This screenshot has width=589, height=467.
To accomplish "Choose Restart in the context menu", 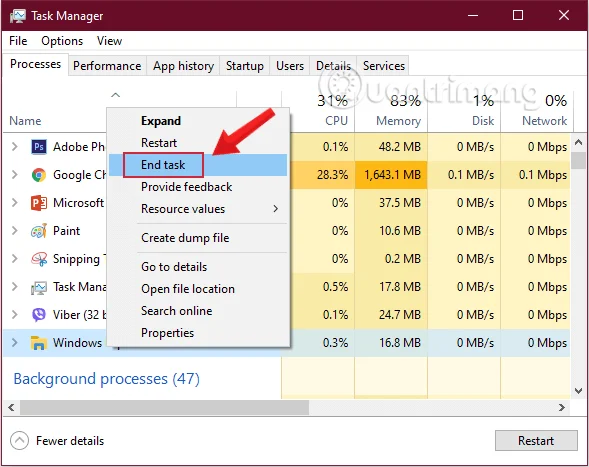I will pyautogui.click(x=199, y=143).
